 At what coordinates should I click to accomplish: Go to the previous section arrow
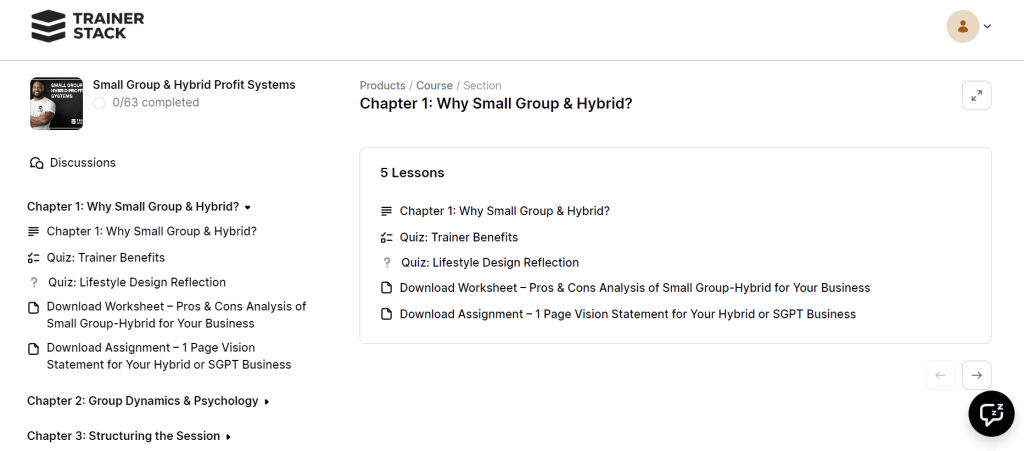click(940, 375)
